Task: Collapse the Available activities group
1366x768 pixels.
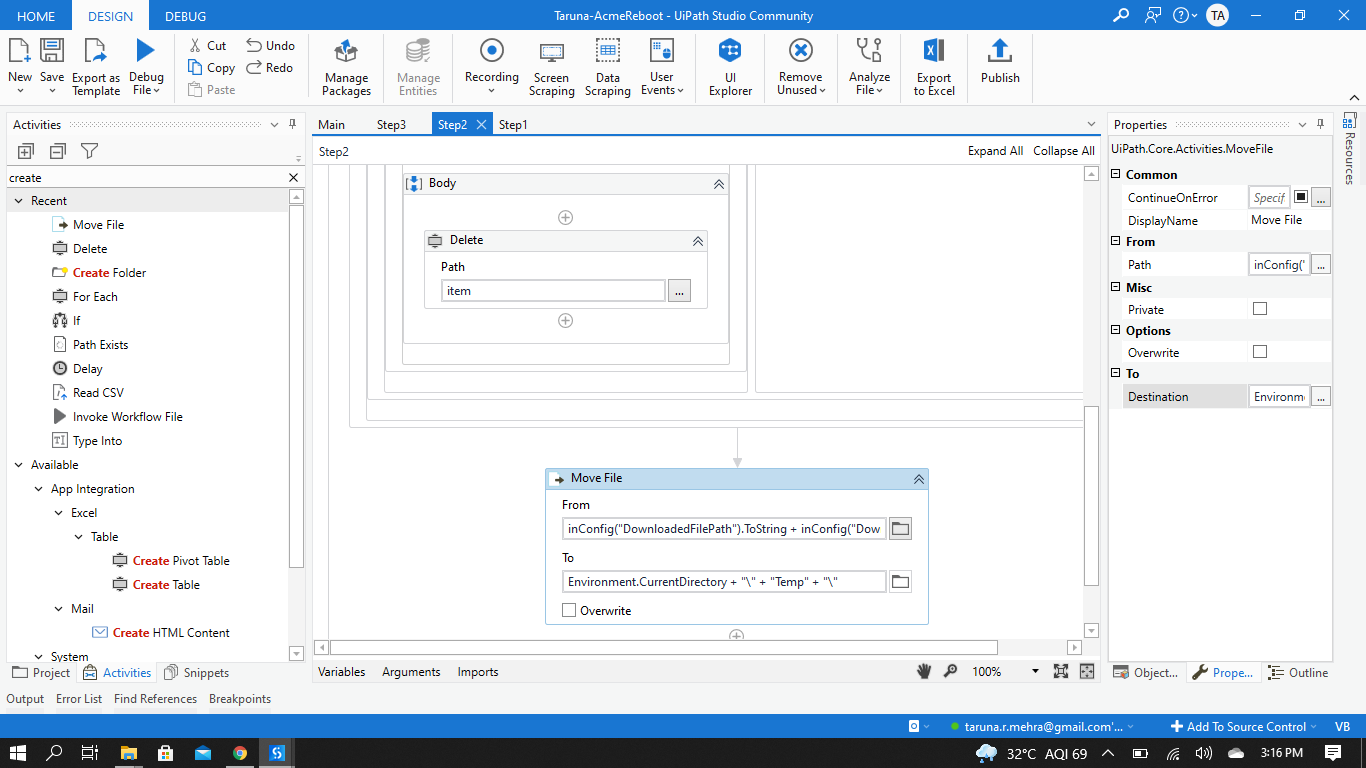Action: coord(19,465)
